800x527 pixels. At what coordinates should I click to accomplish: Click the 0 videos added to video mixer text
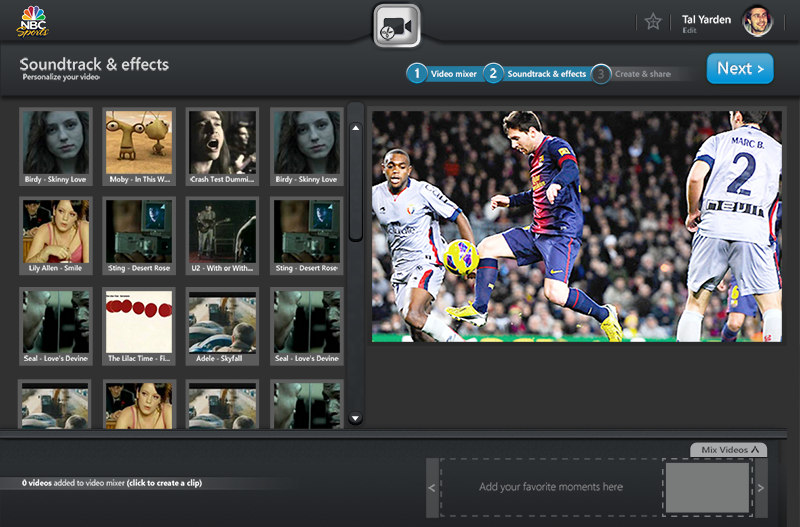coord(112,483)
